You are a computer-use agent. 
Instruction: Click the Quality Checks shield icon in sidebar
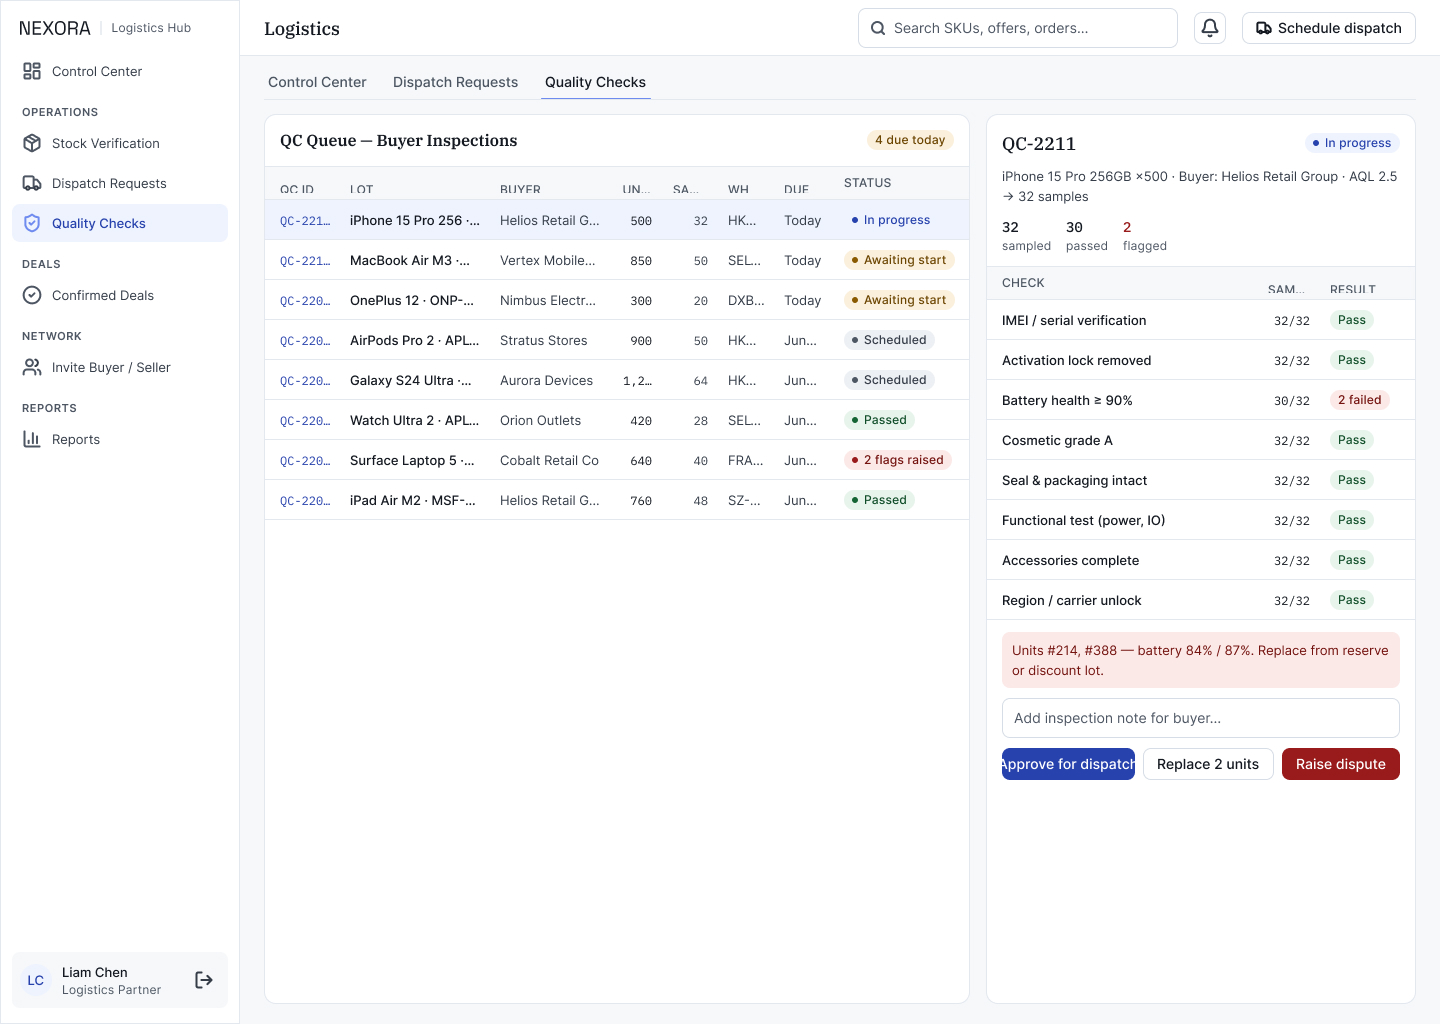[32, 223]
